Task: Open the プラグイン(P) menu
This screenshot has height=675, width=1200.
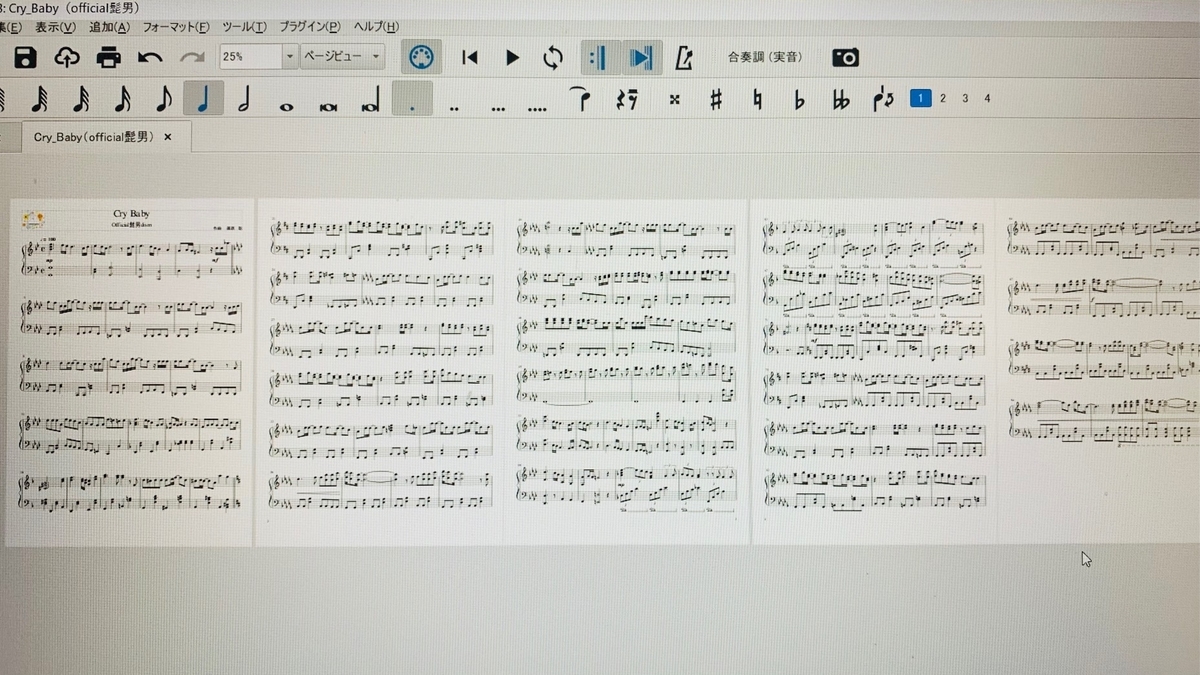Action: tap(309, 26)
